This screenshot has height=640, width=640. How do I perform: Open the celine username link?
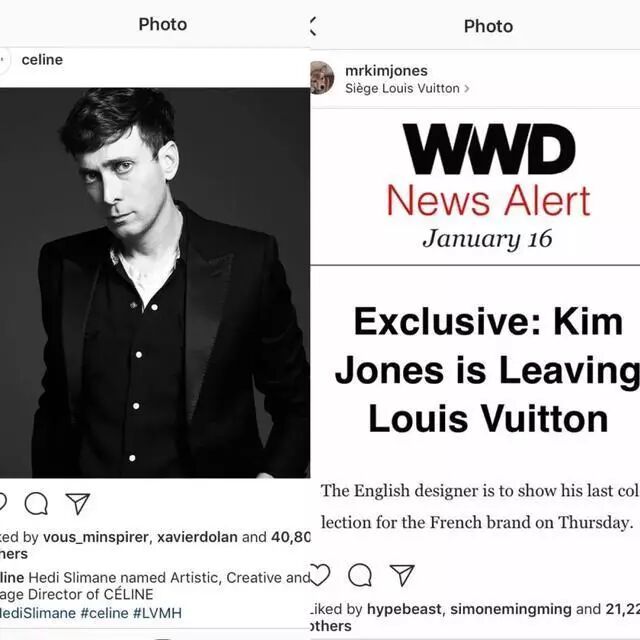click(x=42, y=60)
